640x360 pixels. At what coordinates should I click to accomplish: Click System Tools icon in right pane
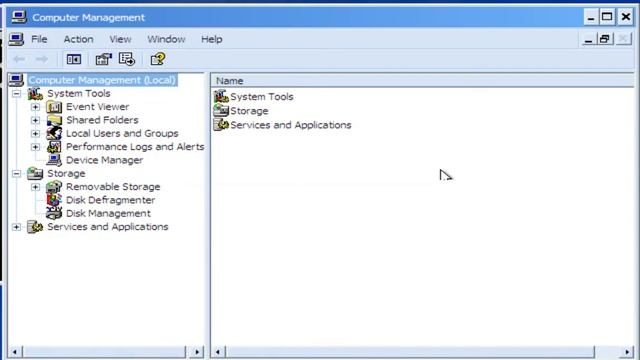[221, 97]
